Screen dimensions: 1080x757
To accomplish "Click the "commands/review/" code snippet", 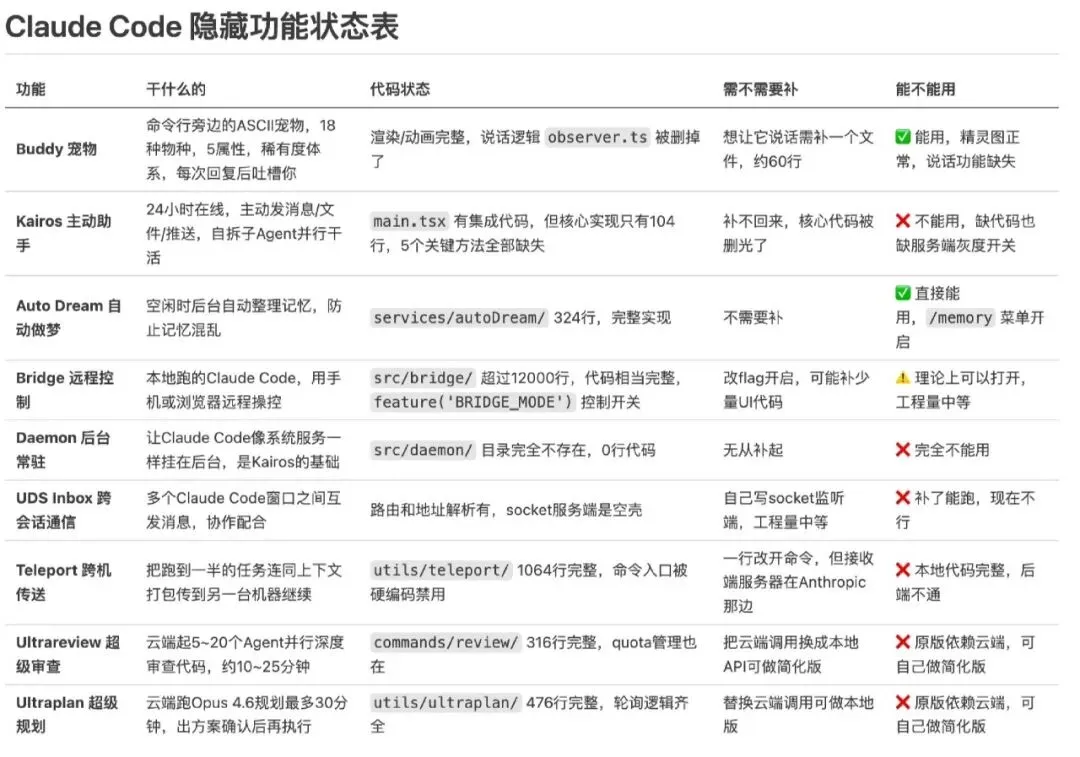I will 446,643.
